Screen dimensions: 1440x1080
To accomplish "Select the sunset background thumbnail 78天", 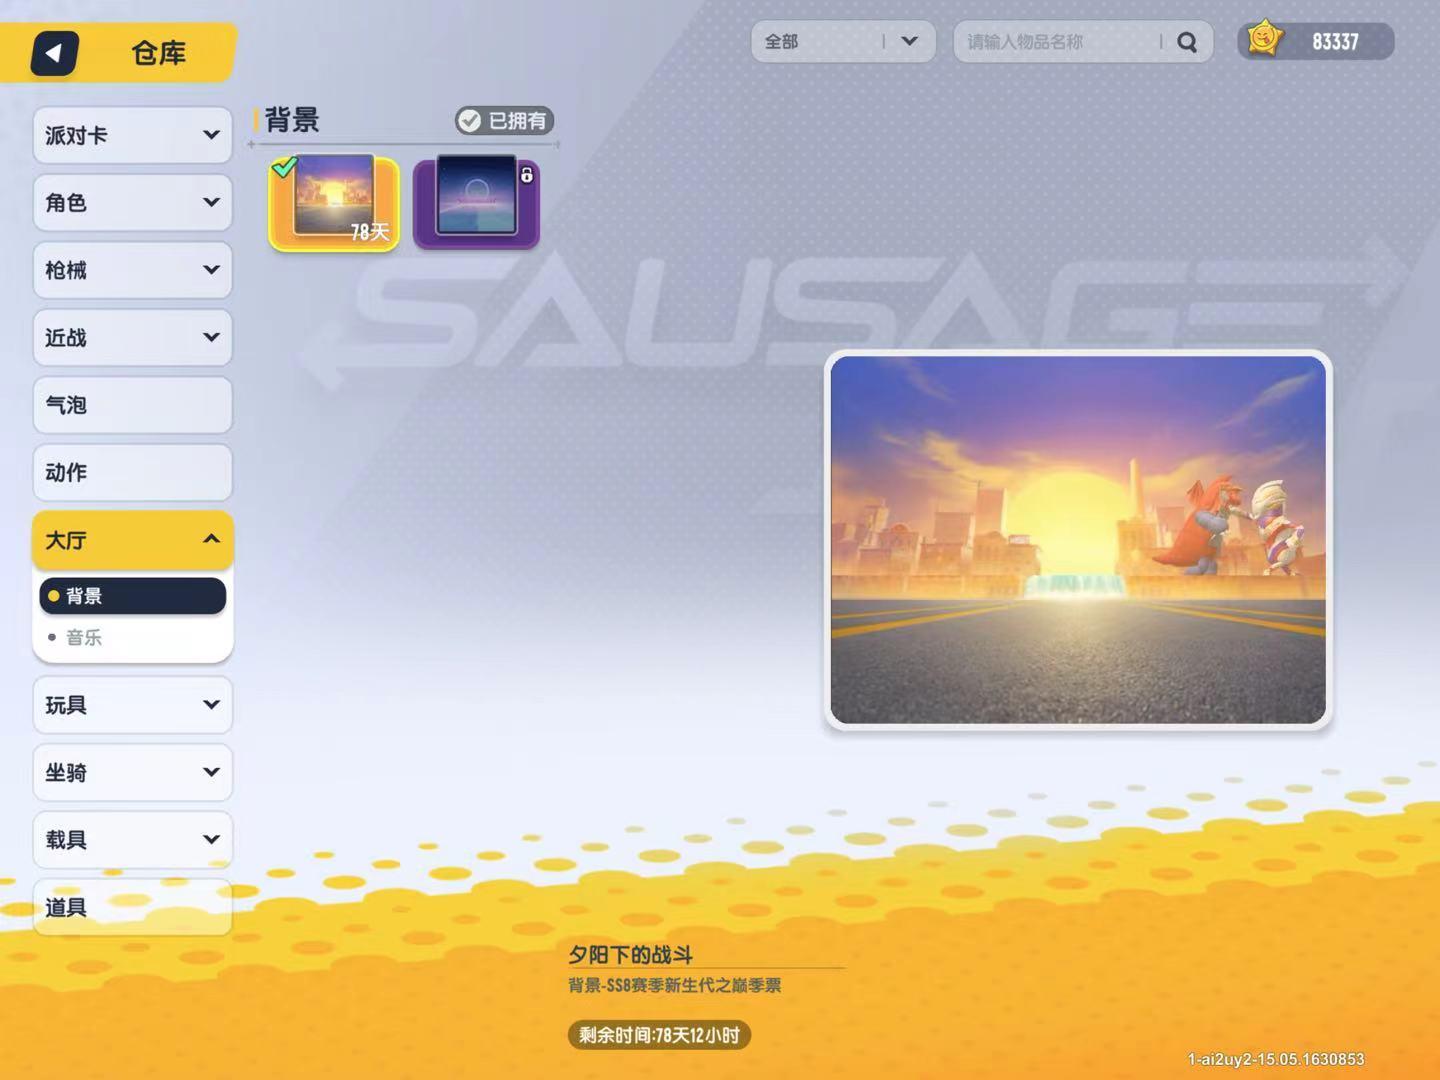I will [x=334, y=203].
